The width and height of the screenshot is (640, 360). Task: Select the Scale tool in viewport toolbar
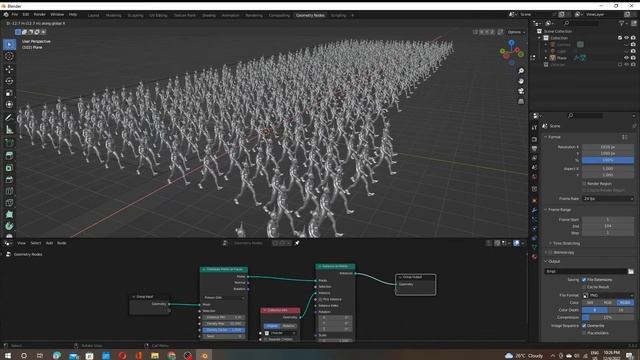pyautogui.click(x=9, y=93)
